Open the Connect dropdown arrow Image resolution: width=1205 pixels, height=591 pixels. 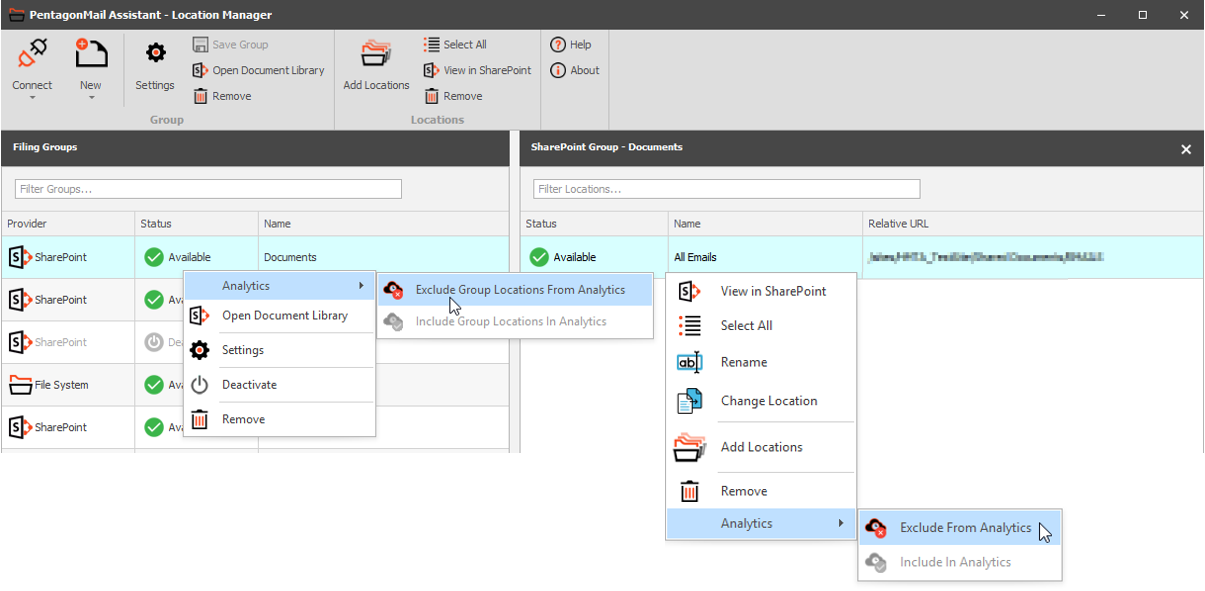(32, 98)
